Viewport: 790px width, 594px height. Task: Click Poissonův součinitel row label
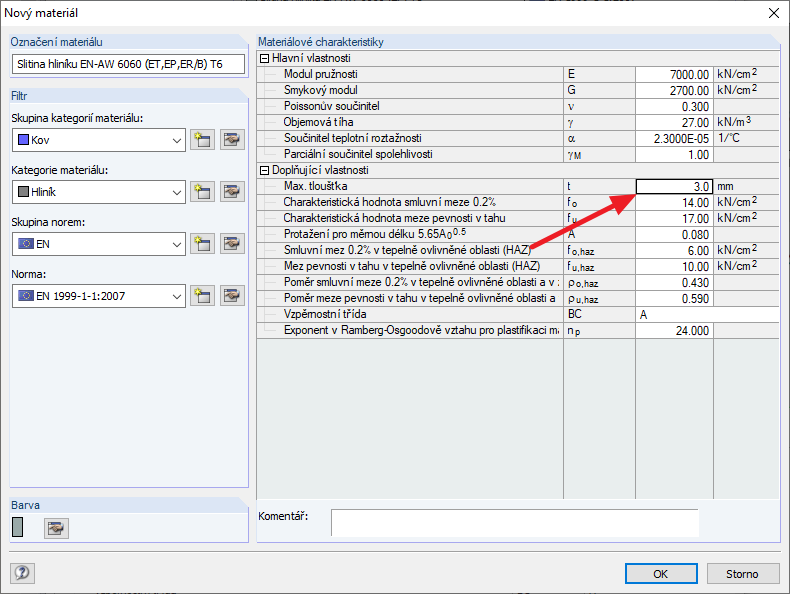pos(332,106)
